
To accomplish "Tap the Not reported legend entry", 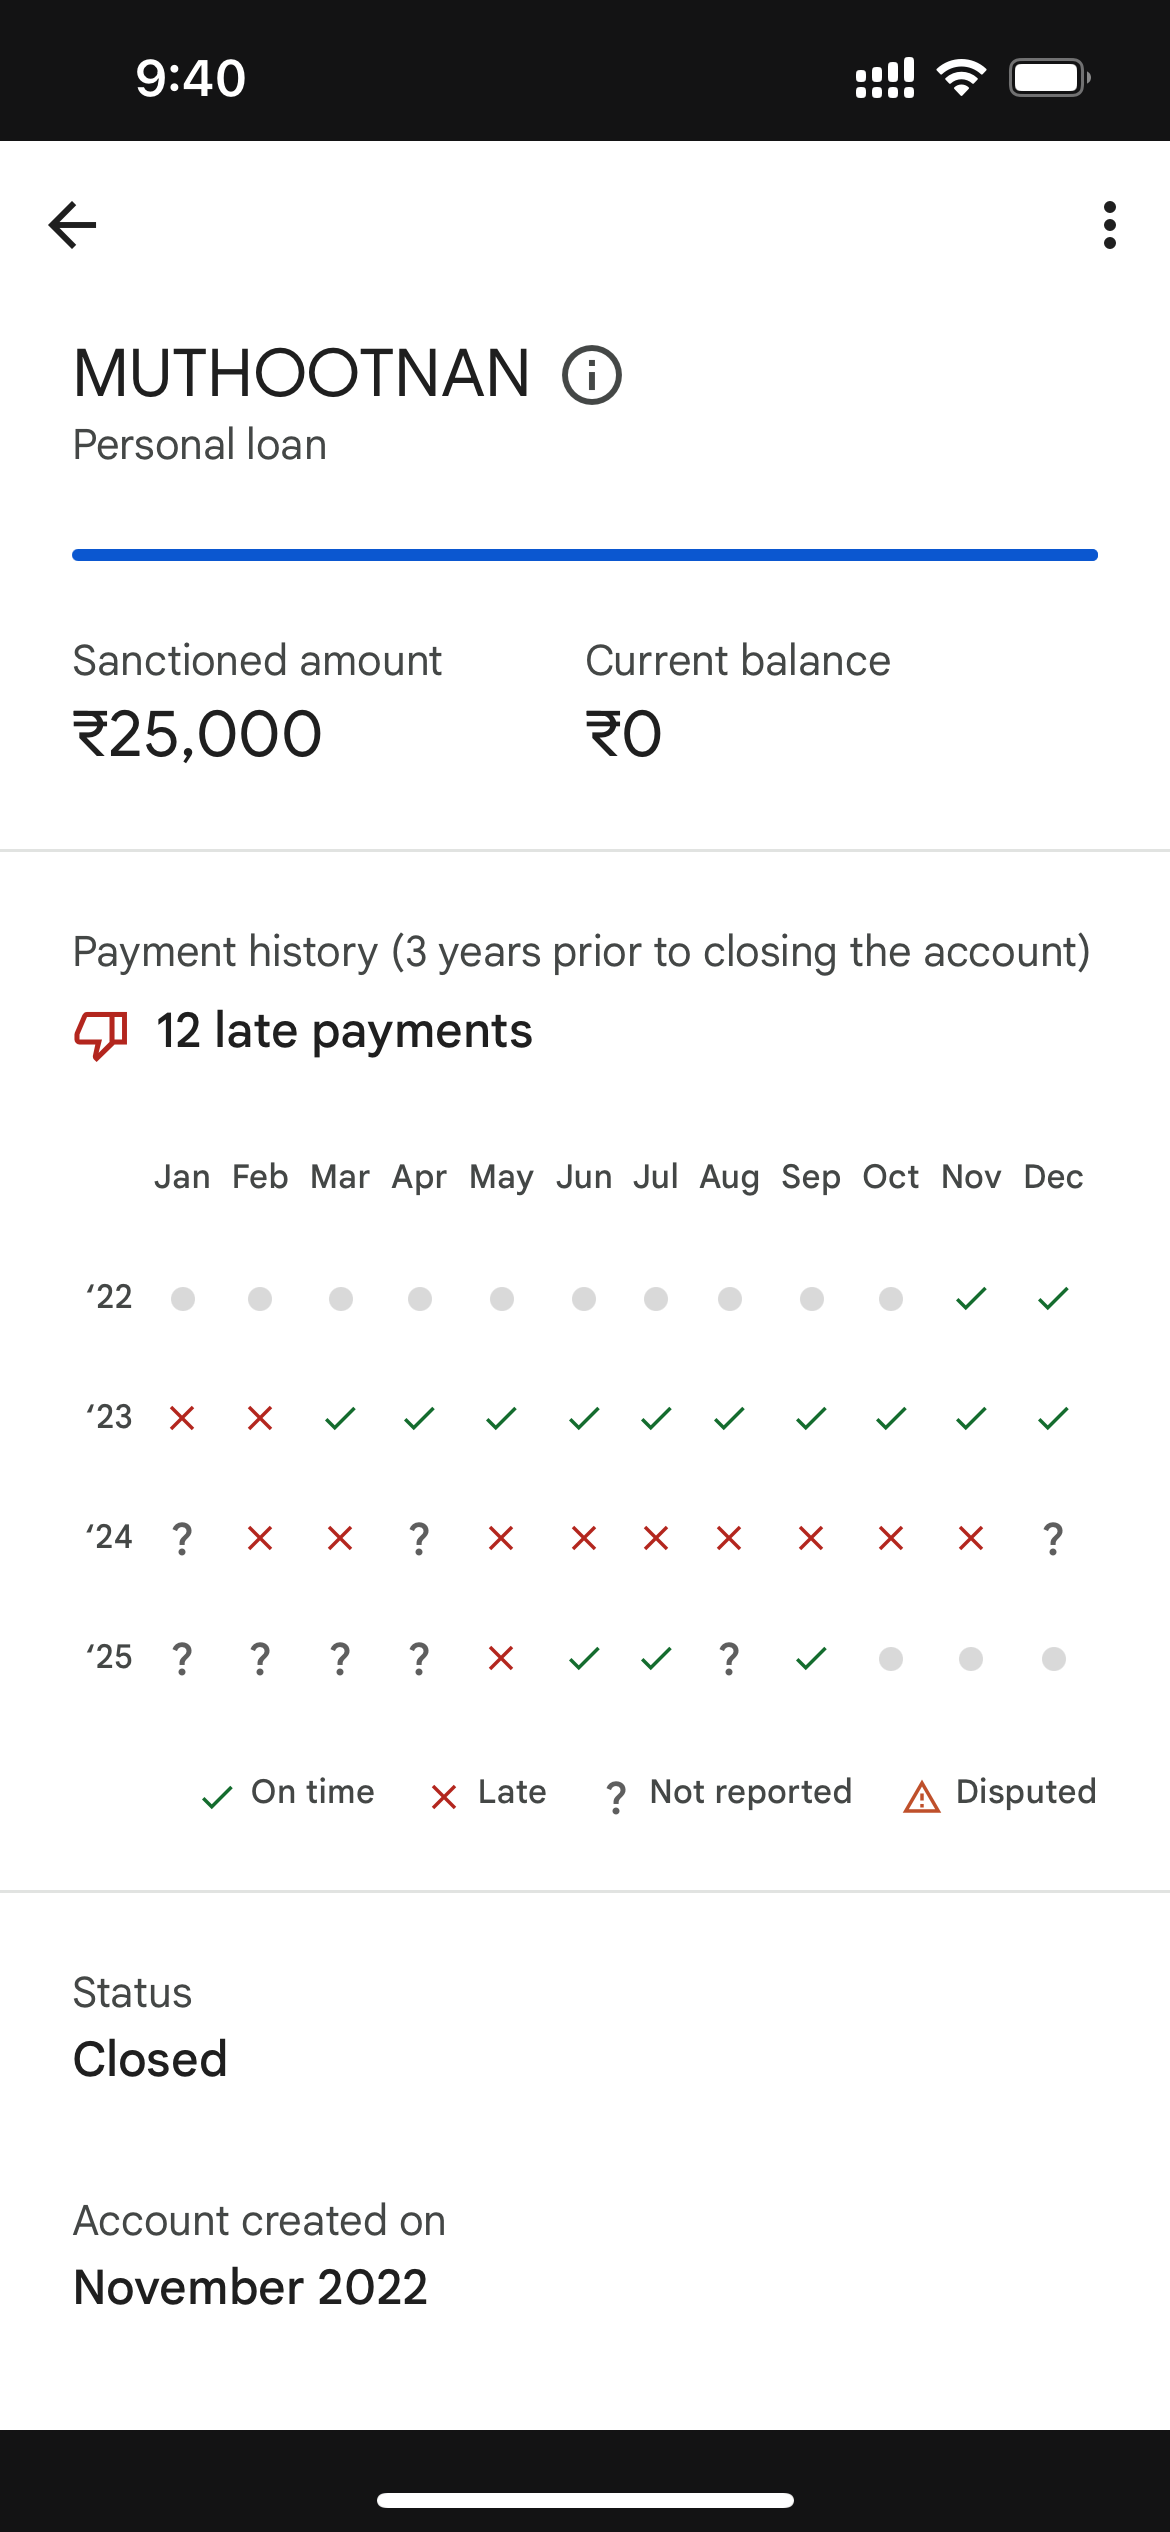I will click(728, 1793).
